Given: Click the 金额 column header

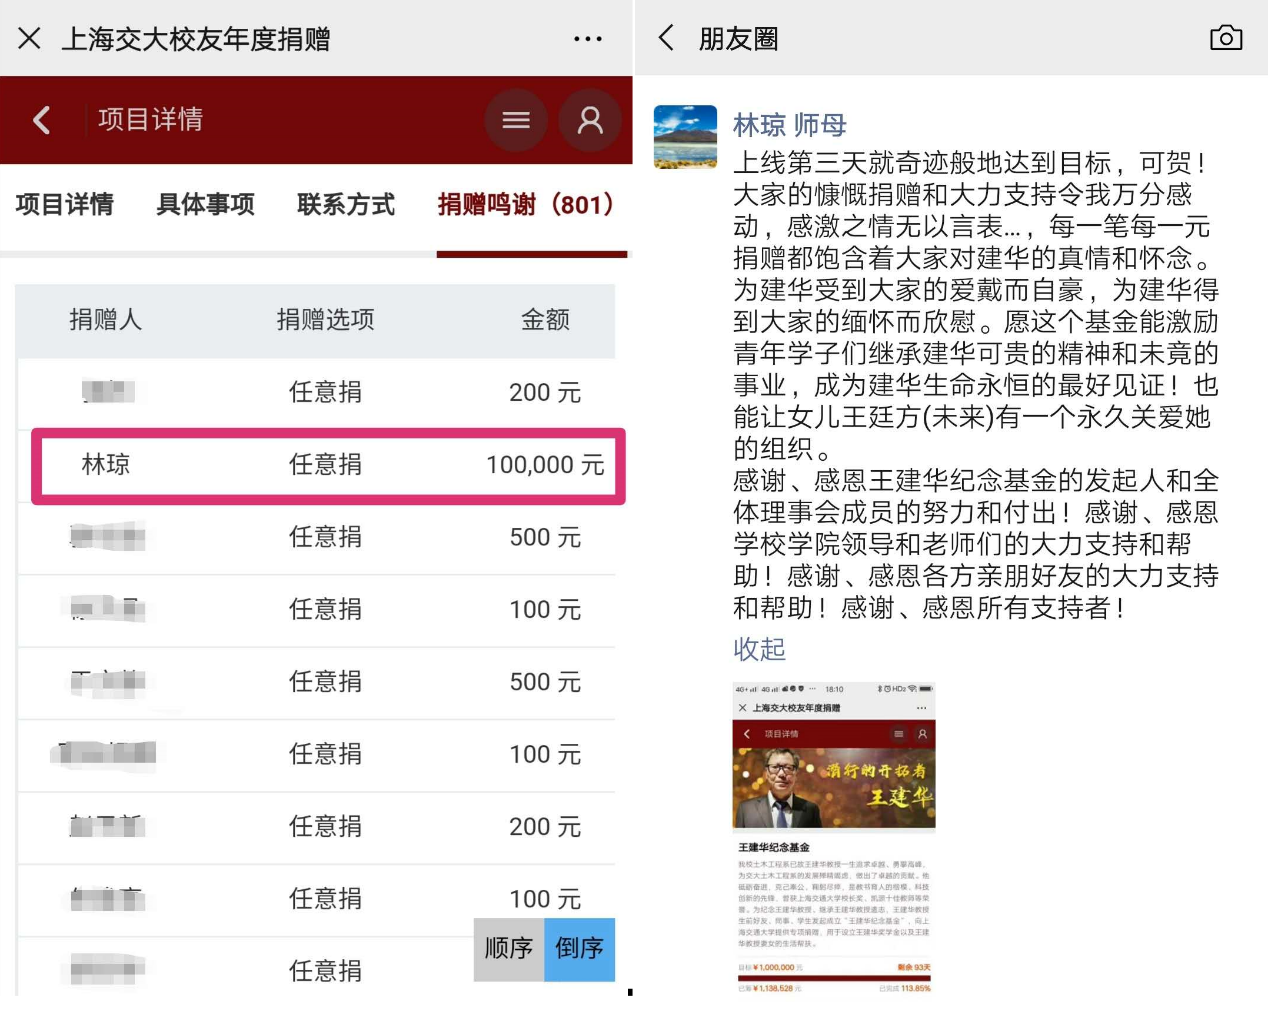Looking at the screenshot, I should point(545,320).
